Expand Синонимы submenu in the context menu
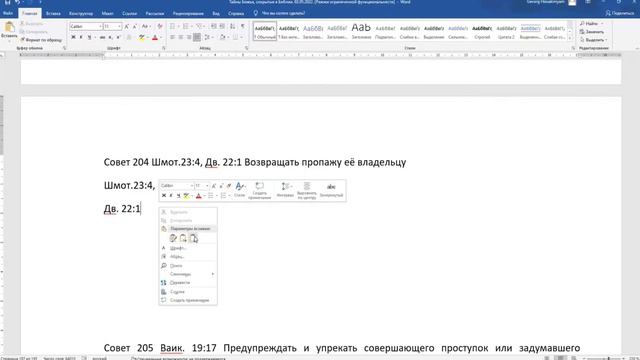640x360 pixels. tap(188, 274)
